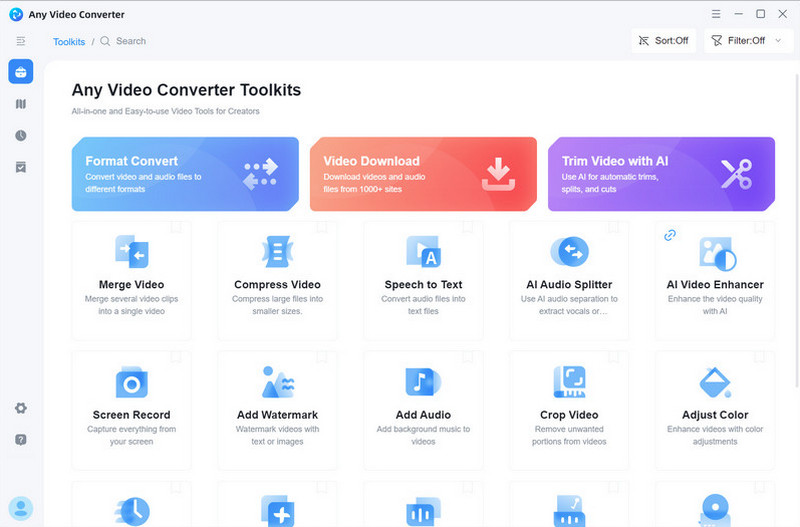Open the Compress Video title
This screenshot has width=800, height=527.
point(278,285)
